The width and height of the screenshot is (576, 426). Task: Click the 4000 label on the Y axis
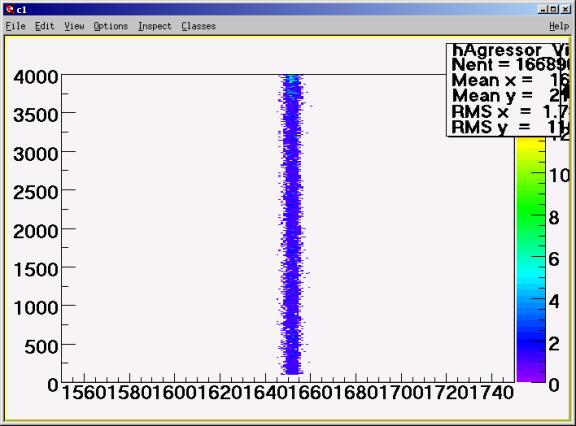(x=36, y=77)
